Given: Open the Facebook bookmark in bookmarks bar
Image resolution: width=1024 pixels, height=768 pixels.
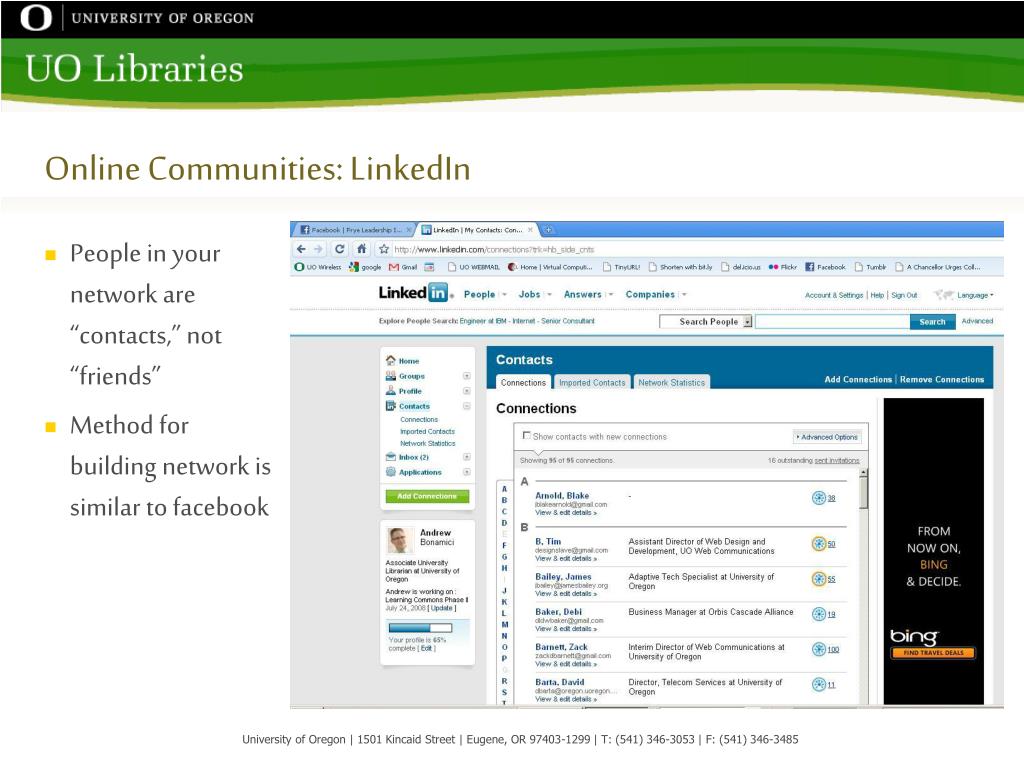Looking at the screenshot, I should point(825,267).
